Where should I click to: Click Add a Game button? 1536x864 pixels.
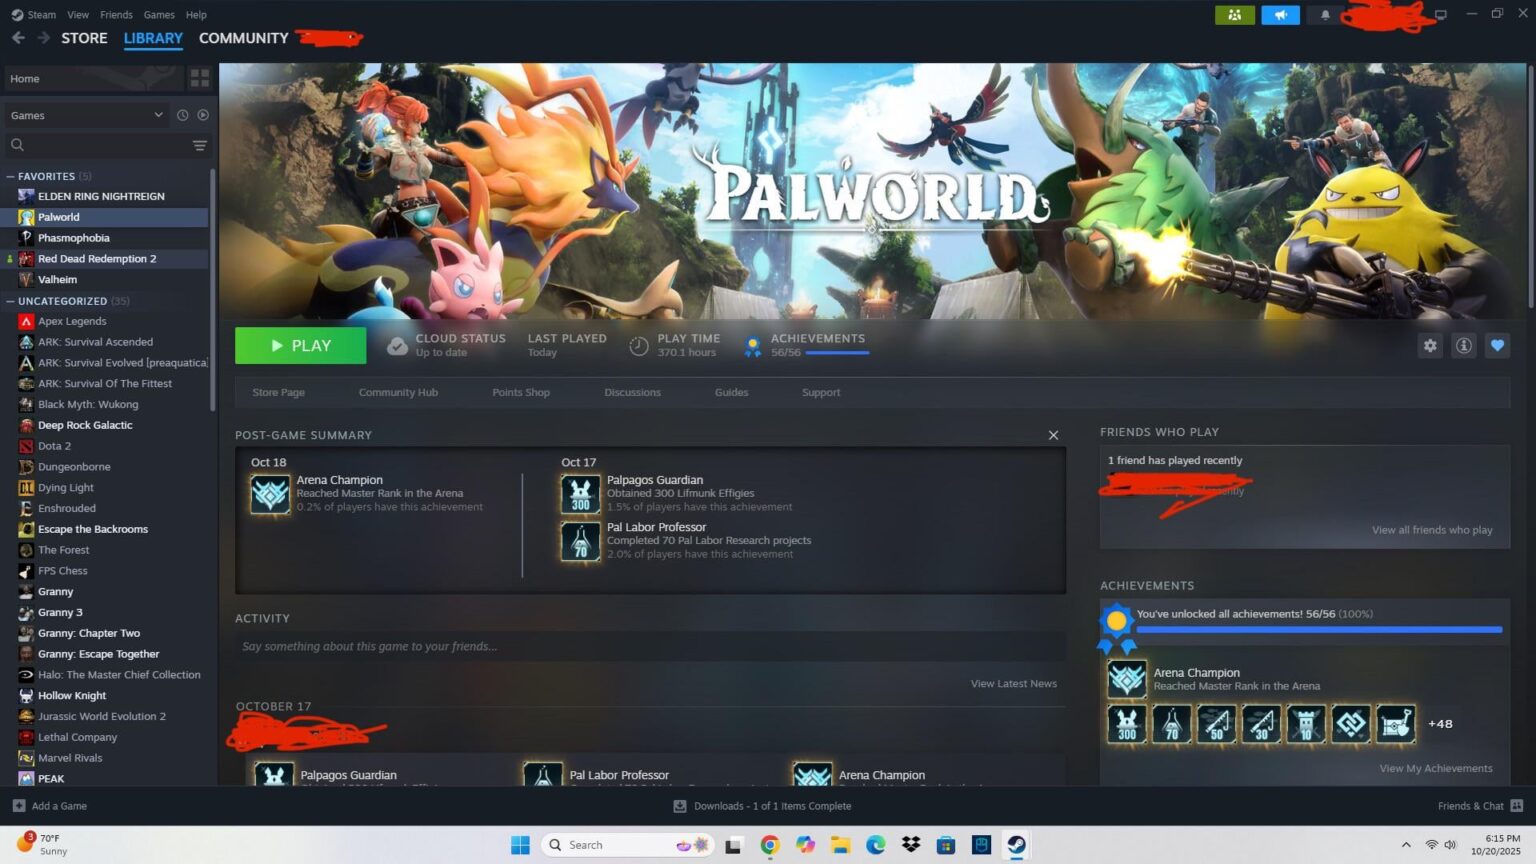[x=49, y=806]
